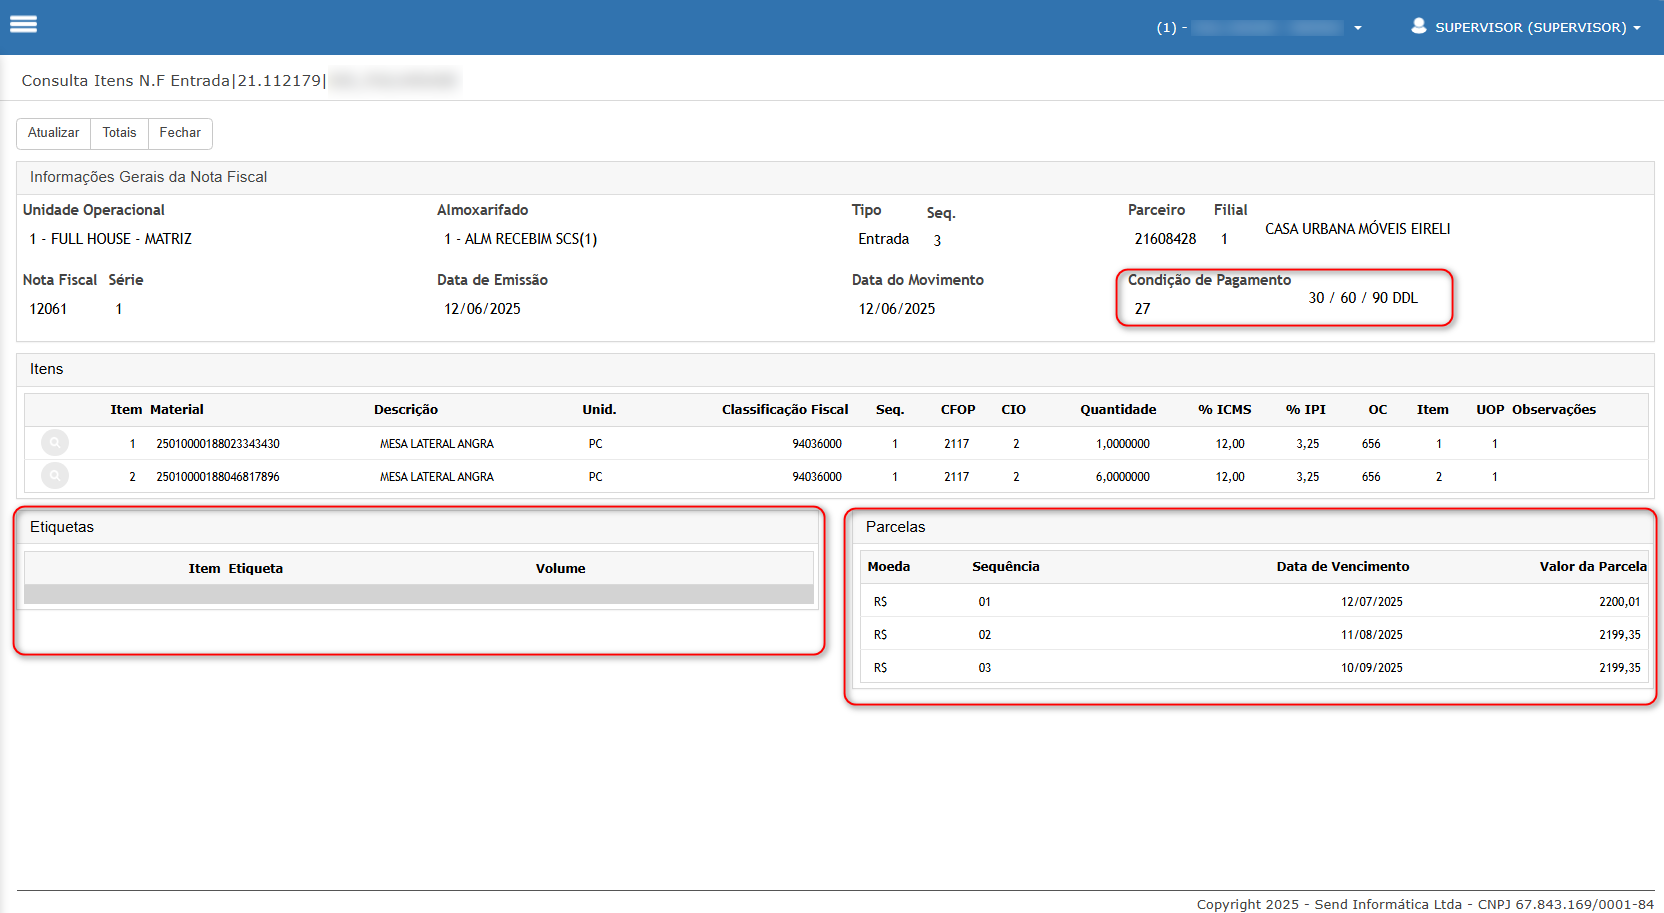Click the Parcelas panel heading
The image size is (1664, 913).
tap(896, 527)
